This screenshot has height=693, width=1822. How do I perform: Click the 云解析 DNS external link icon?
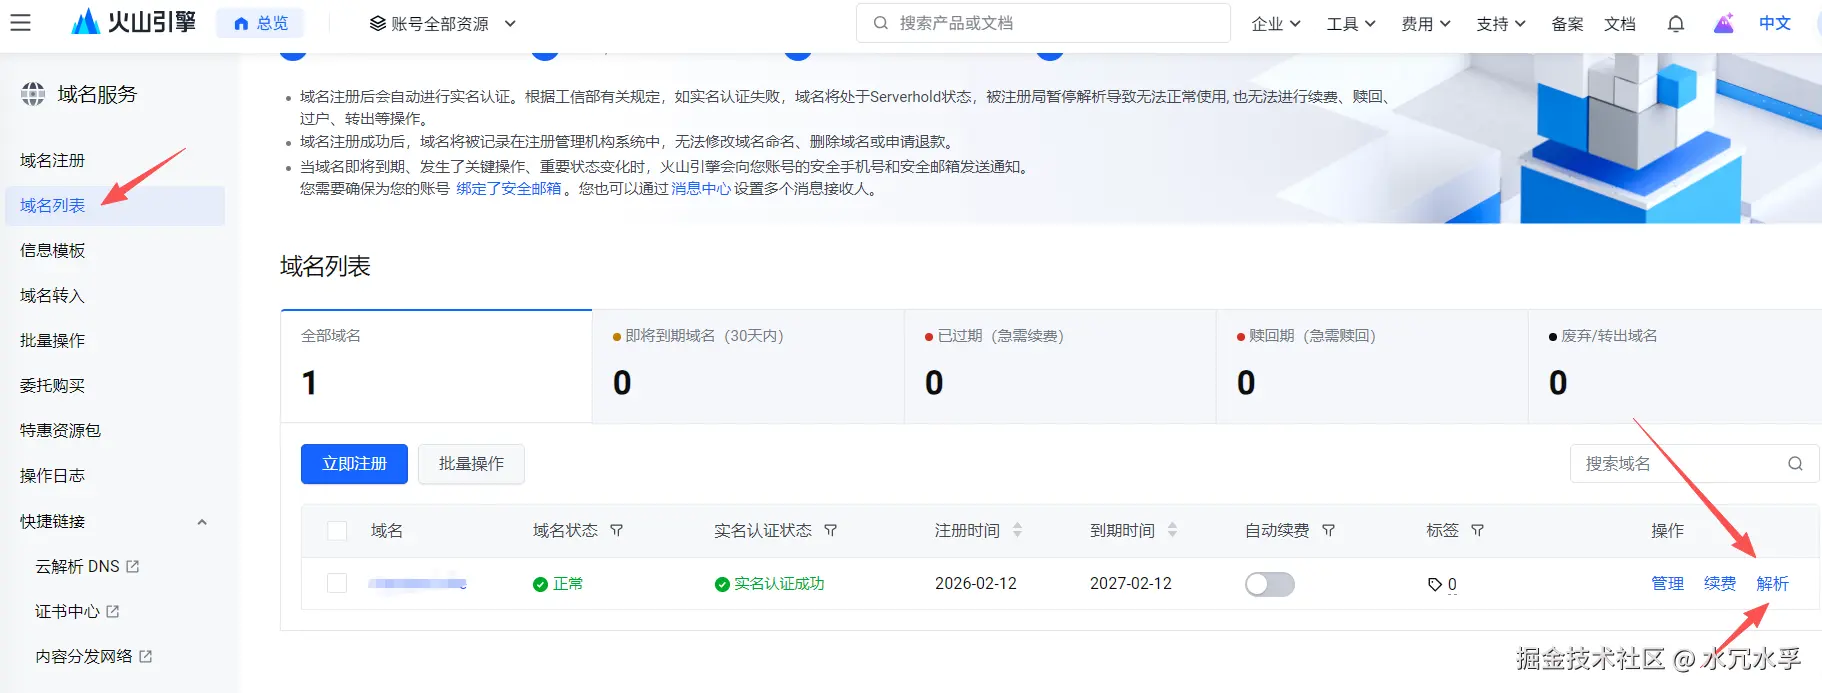click(133, 566)
